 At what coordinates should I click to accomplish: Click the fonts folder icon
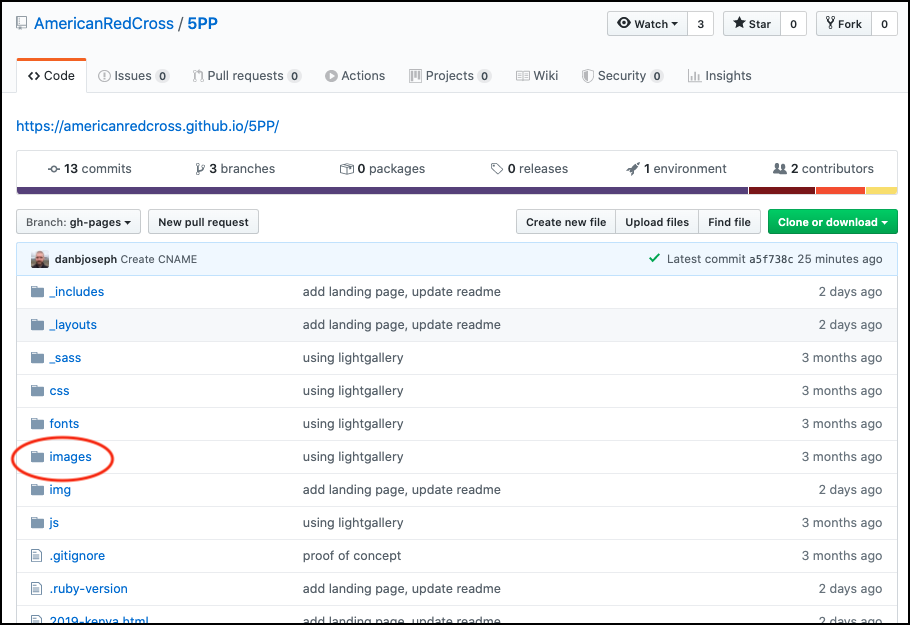[x=38, y=424]
